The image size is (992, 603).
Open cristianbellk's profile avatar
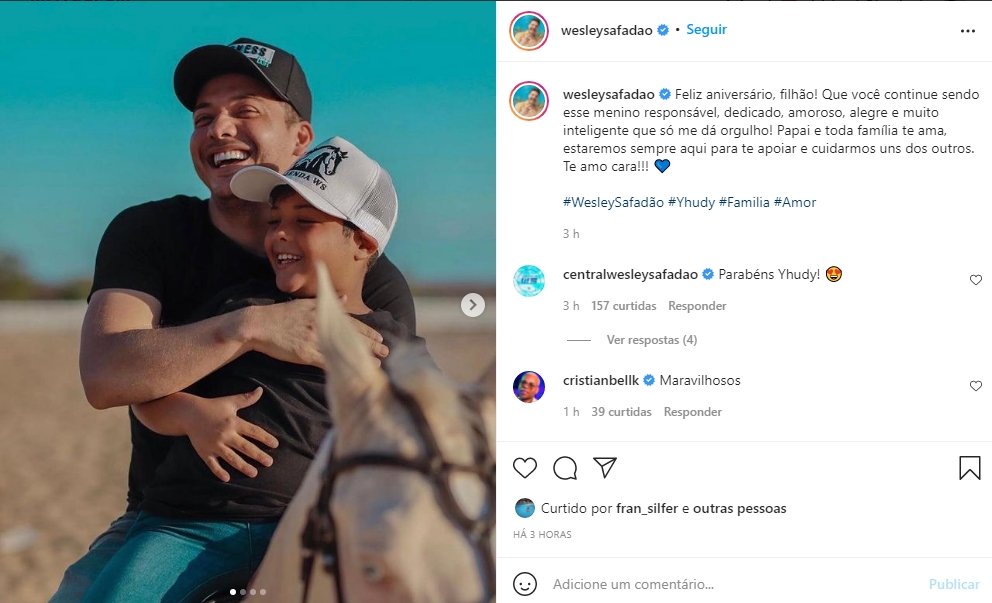click(529, 387)
